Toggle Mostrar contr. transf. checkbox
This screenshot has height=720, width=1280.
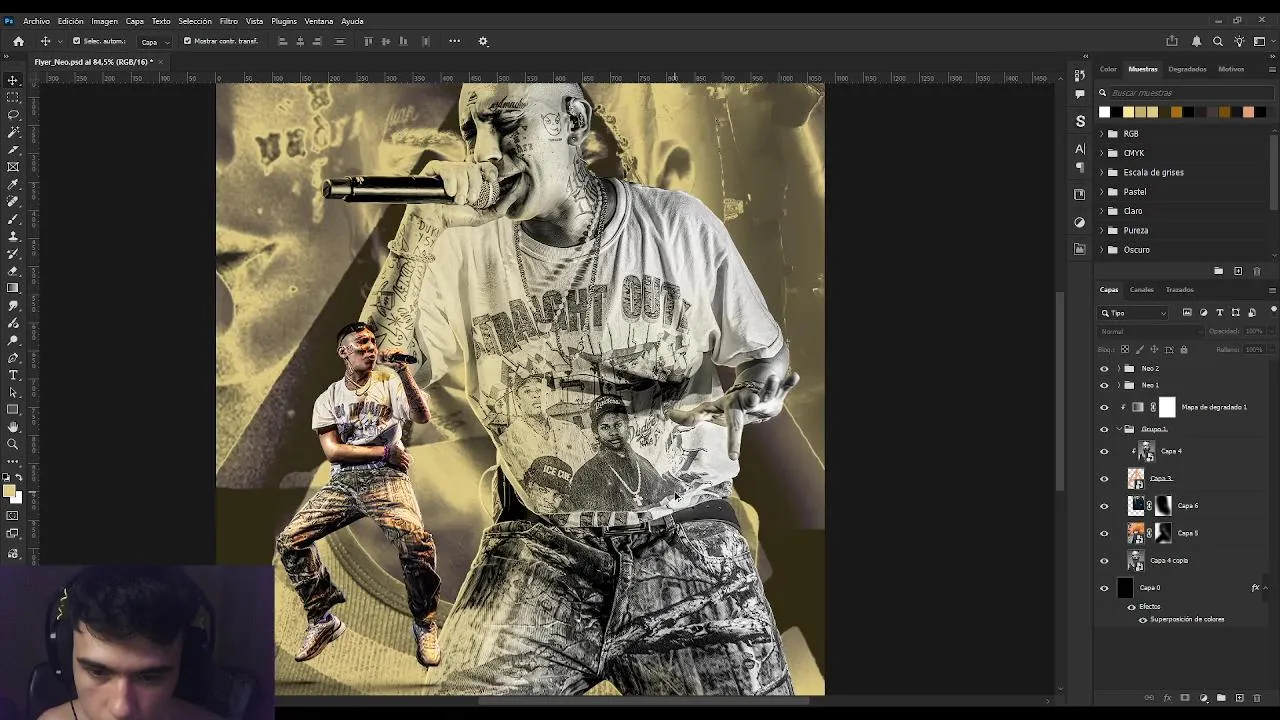(x=187, y=41)
